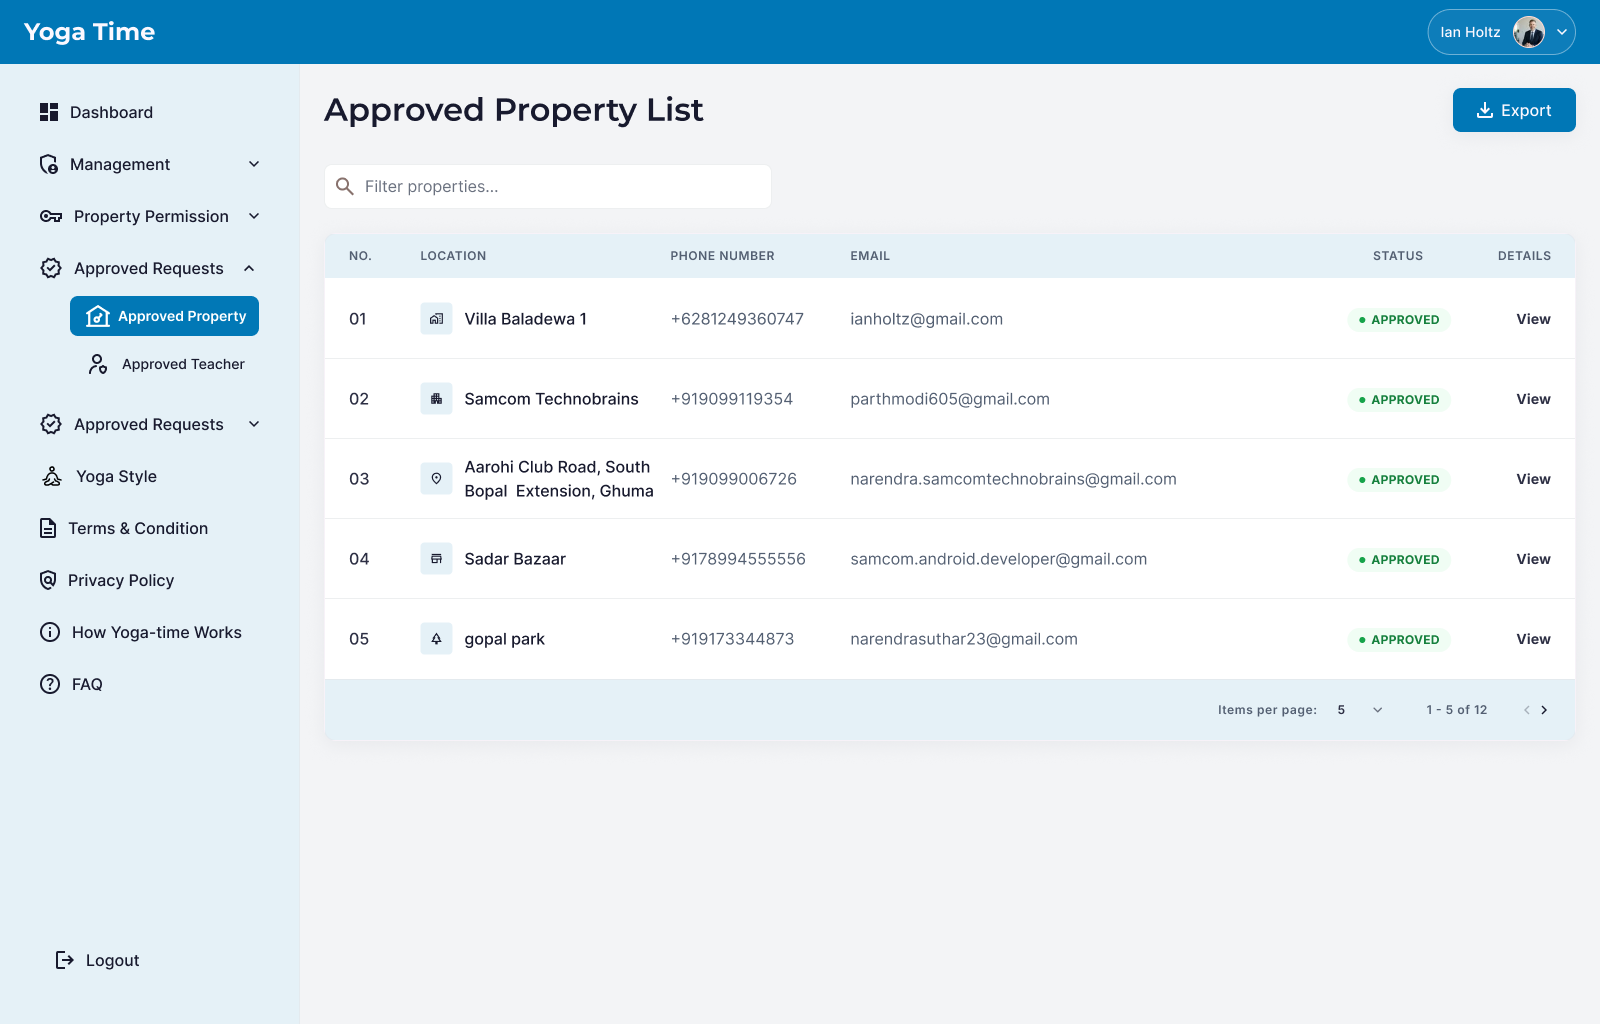Click the Privacy Policy shield icon
This screenshot has height=1024, width=1600.
tap(48, 580)
